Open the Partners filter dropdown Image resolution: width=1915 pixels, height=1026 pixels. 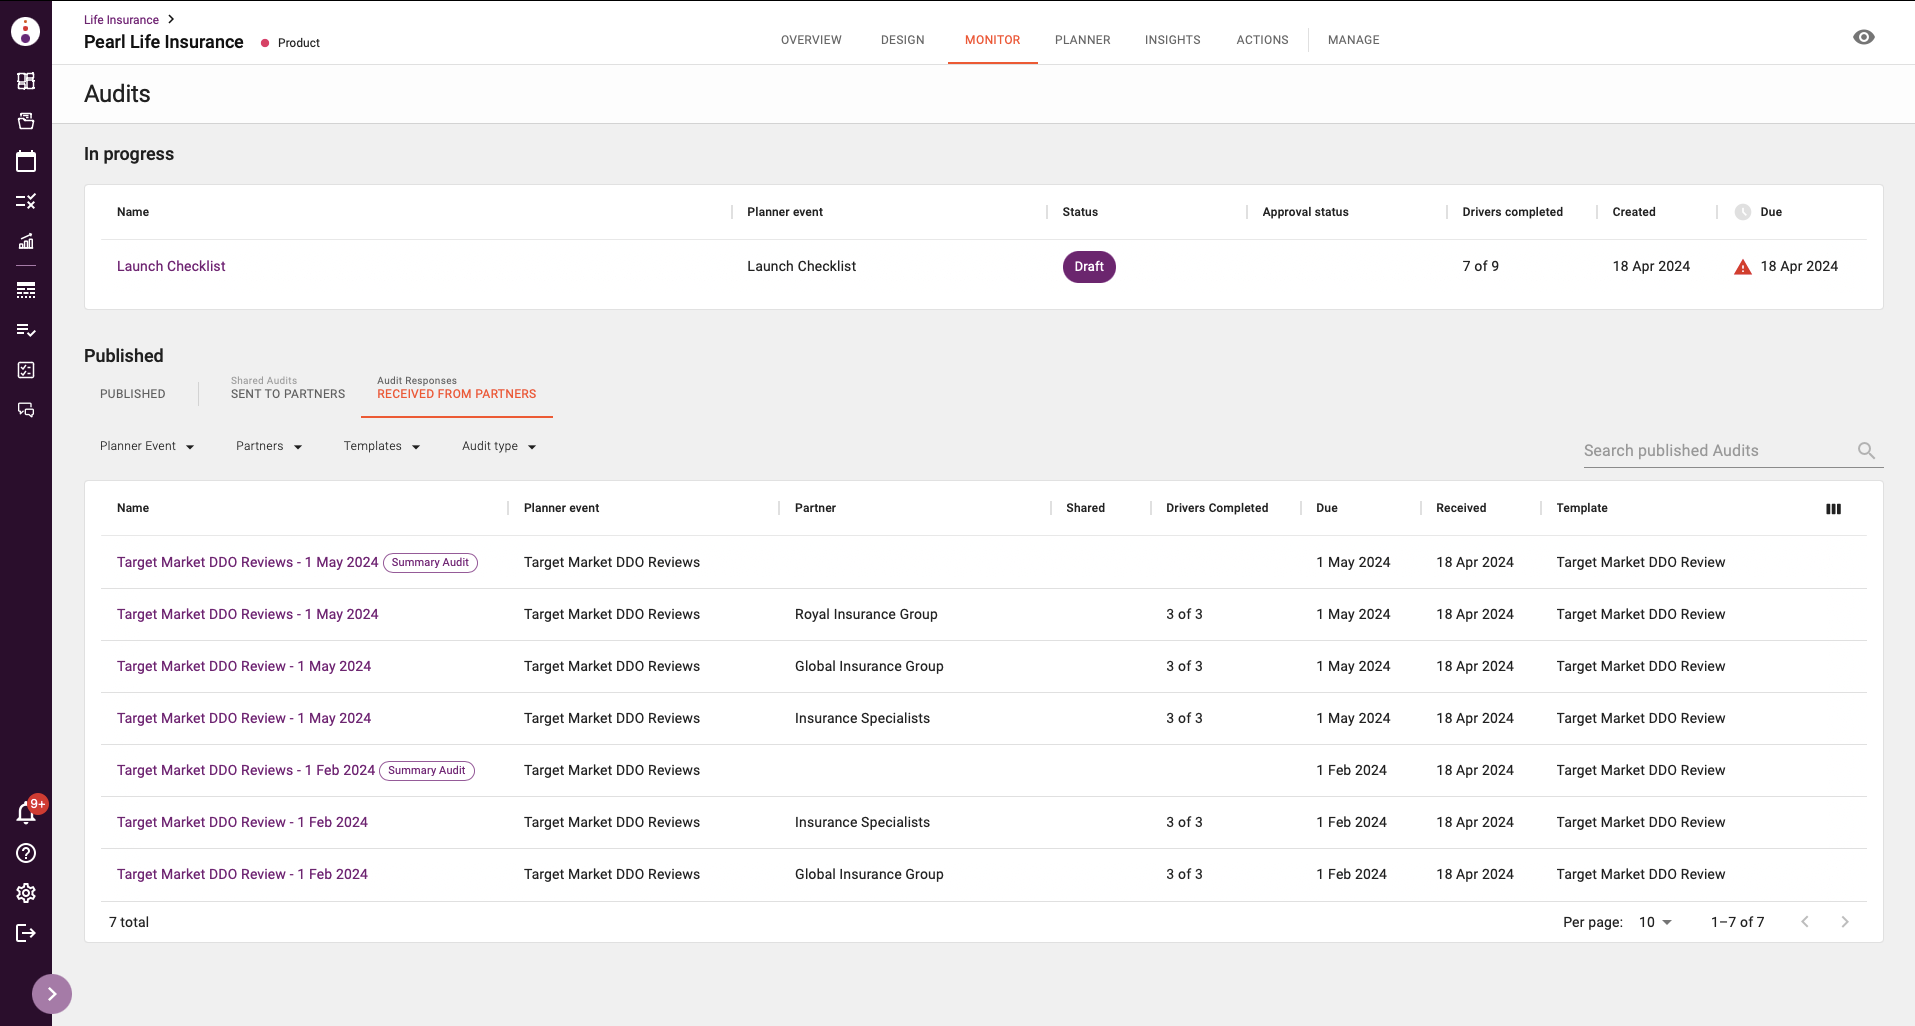269,446
